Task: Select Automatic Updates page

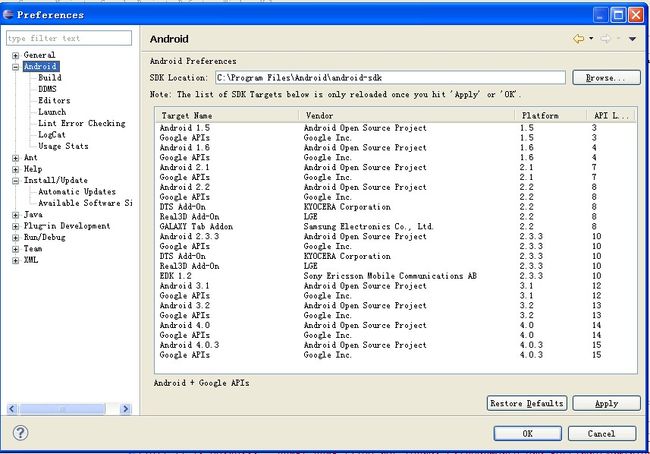Action: point(77,192)
